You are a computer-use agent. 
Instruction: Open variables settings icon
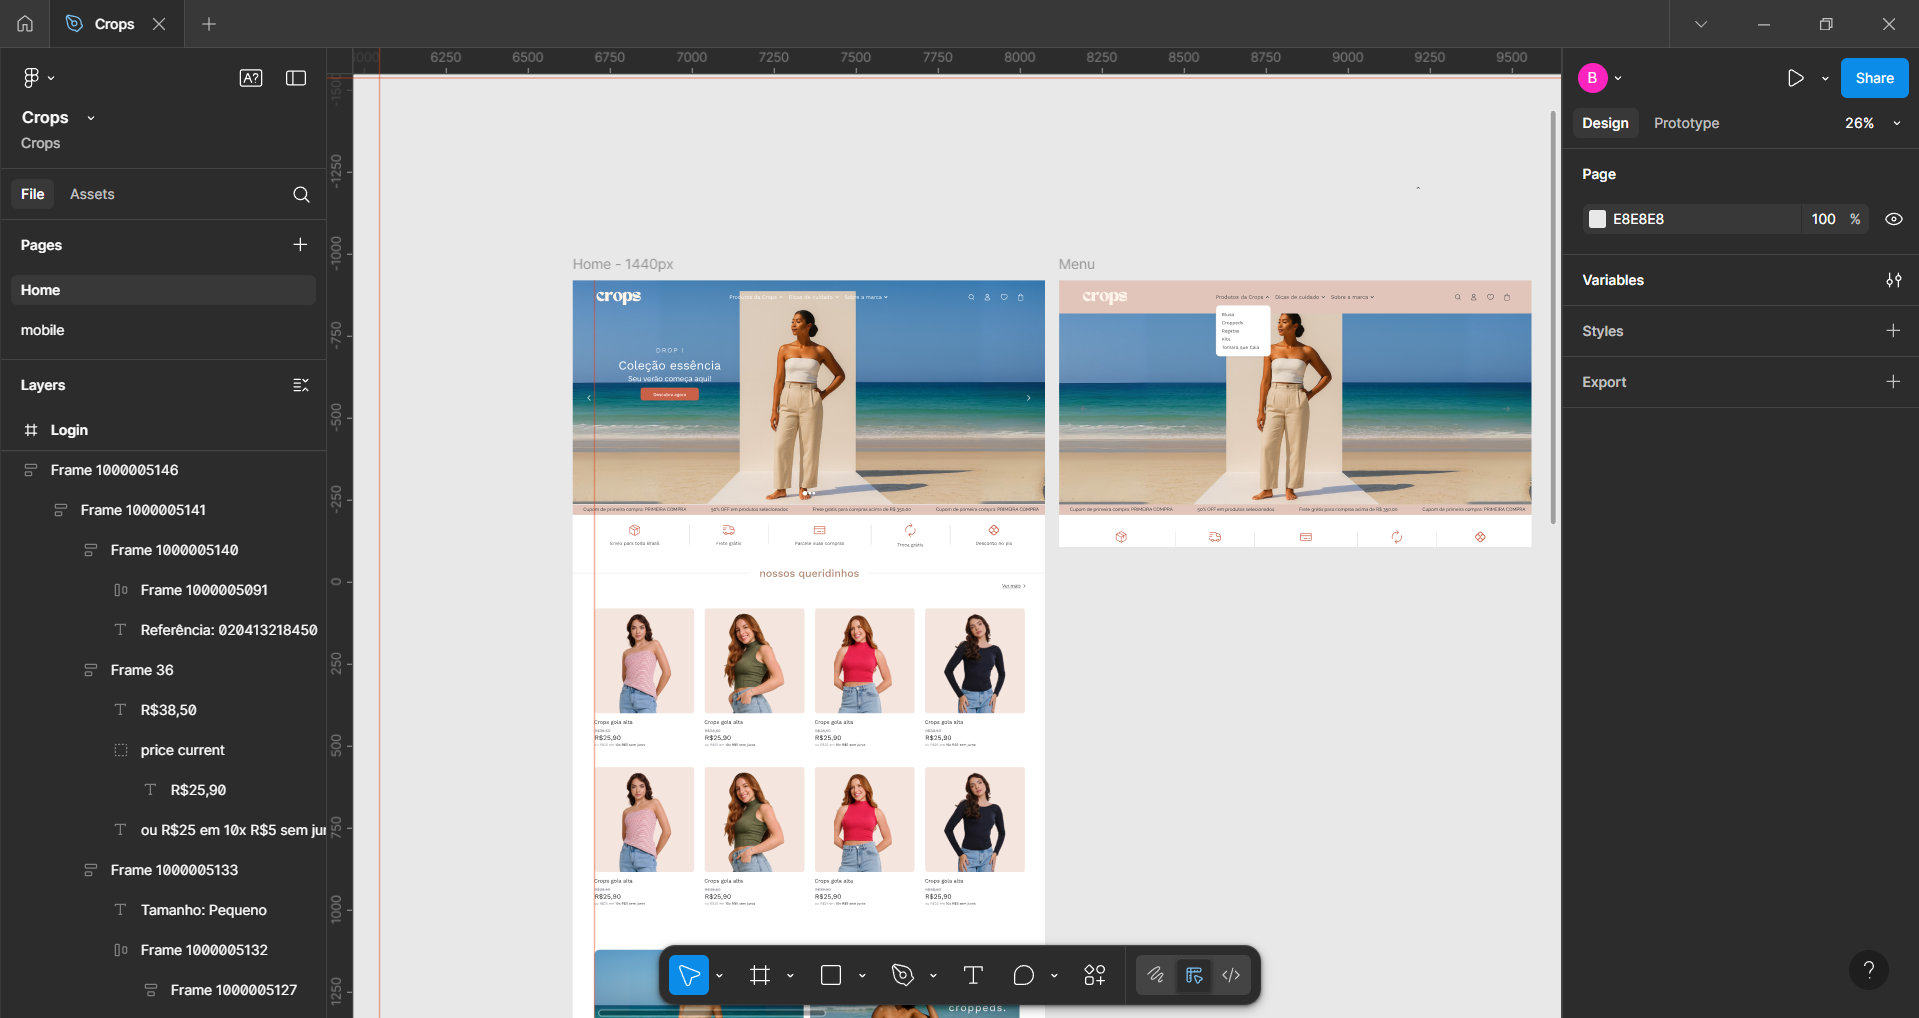pyautogui.click(x=1893, y=280)
